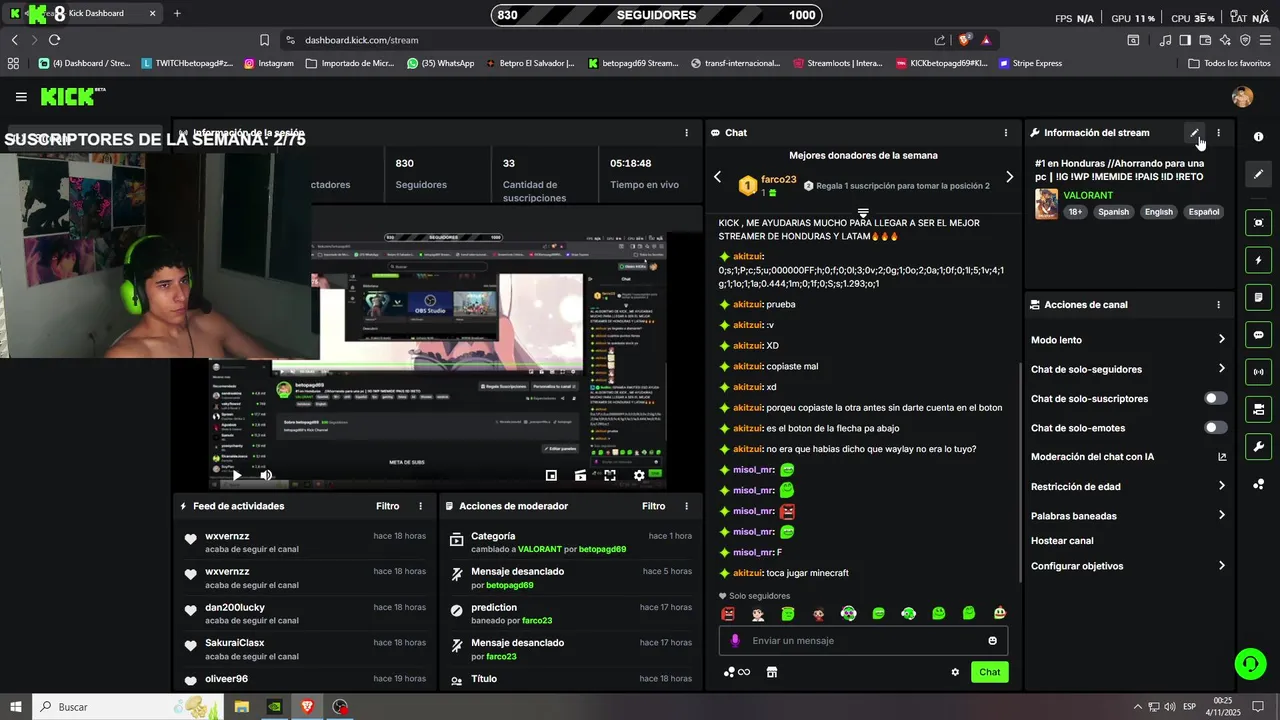Open File Explorer from taskbar
The height and width of the screenshot is (720, 1280).
pyautogui.click(x=241, y=707)
